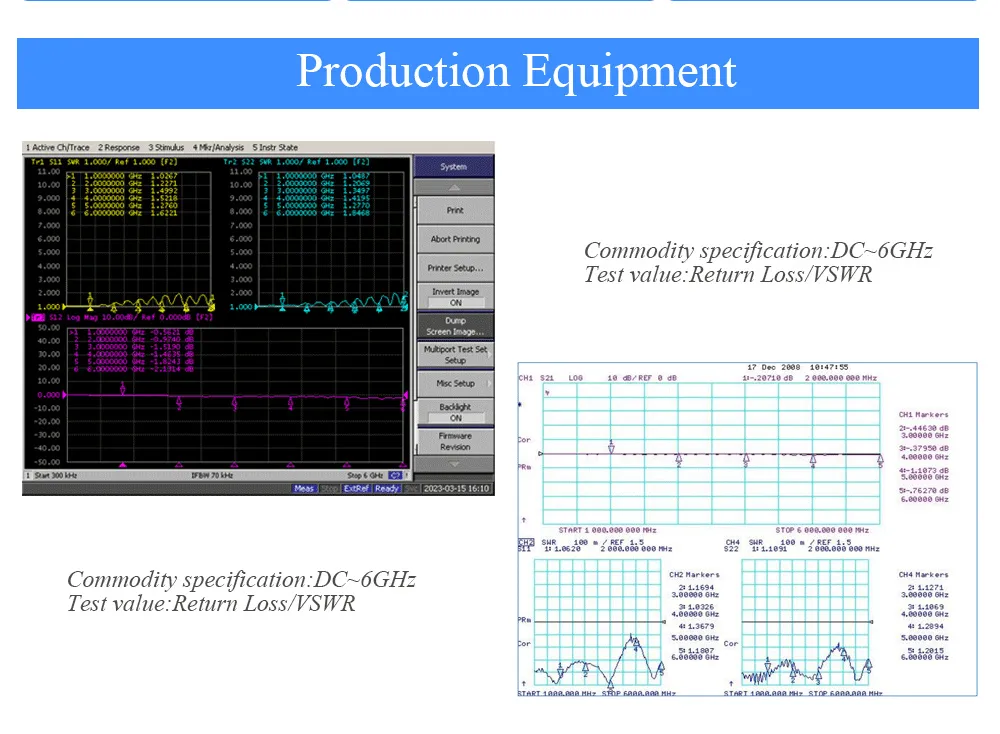Open the Response menu

pyautogui.click(x=119, y=148)
